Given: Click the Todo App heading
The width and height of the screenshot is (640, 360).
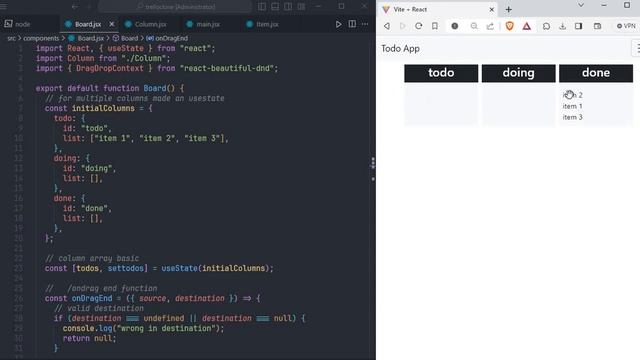Looking at the screenshot, I should (x=400, y=49).
